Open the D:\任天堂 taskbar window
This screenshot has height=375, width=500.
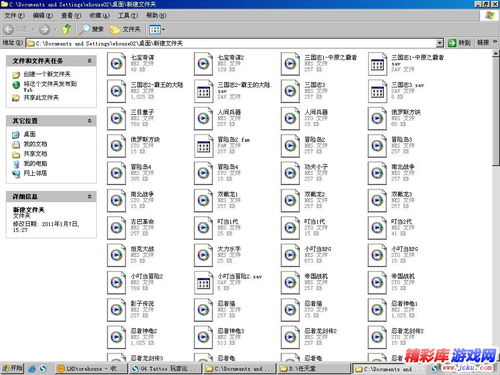click(313, 368)
